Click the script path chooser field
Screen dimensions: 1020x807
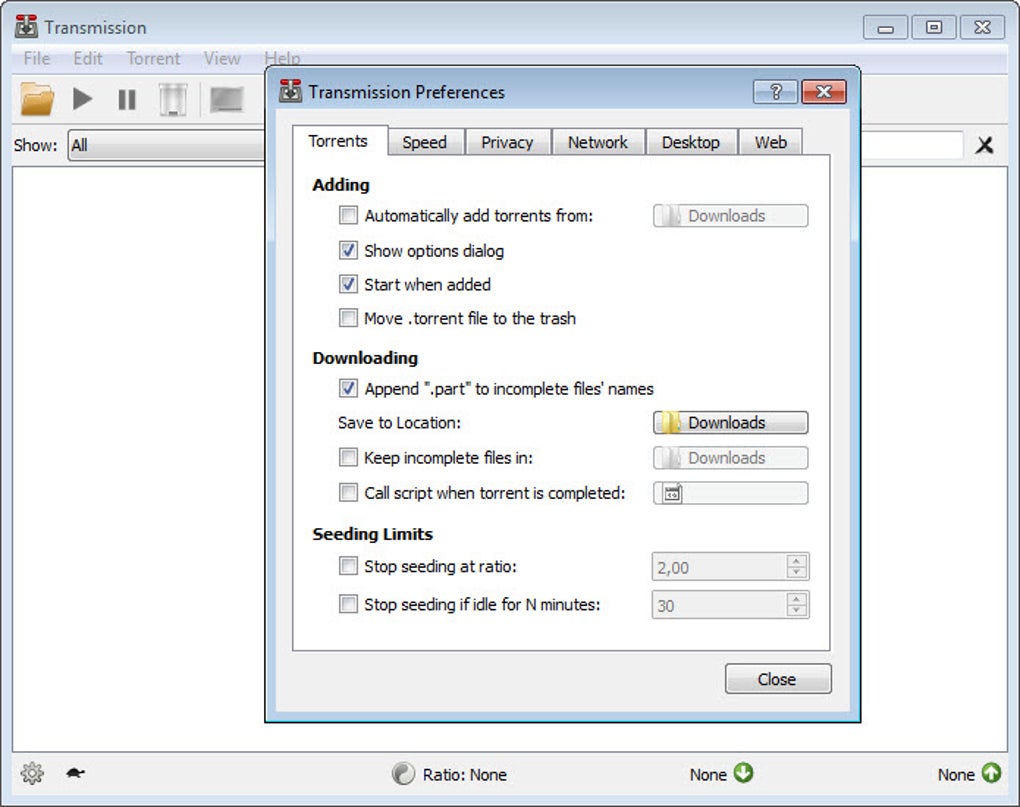(x=731, y=493)
